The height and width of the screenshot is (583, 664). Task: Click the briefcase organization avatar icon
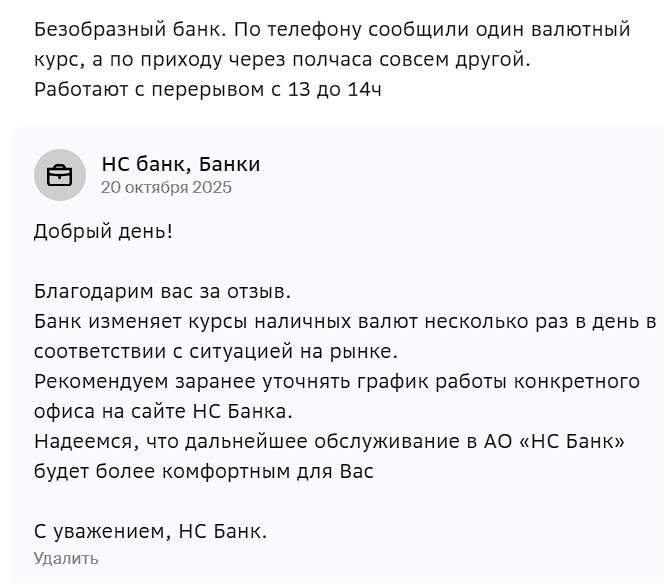coord(60,175)
